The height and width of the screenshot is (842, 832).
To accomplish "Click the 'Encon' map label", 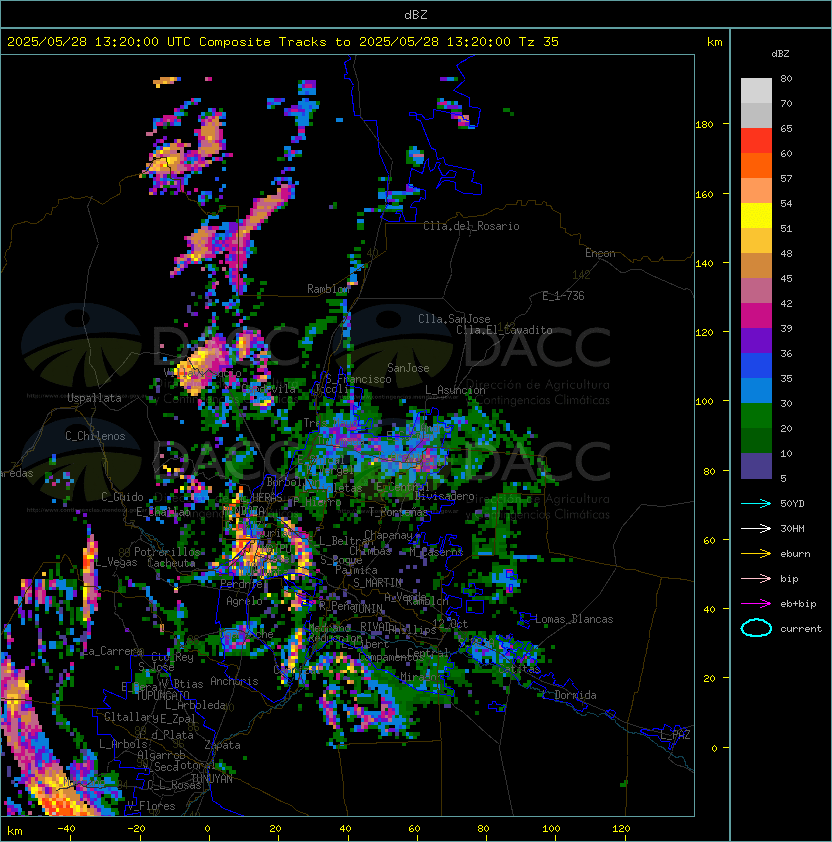I will 600,253.
